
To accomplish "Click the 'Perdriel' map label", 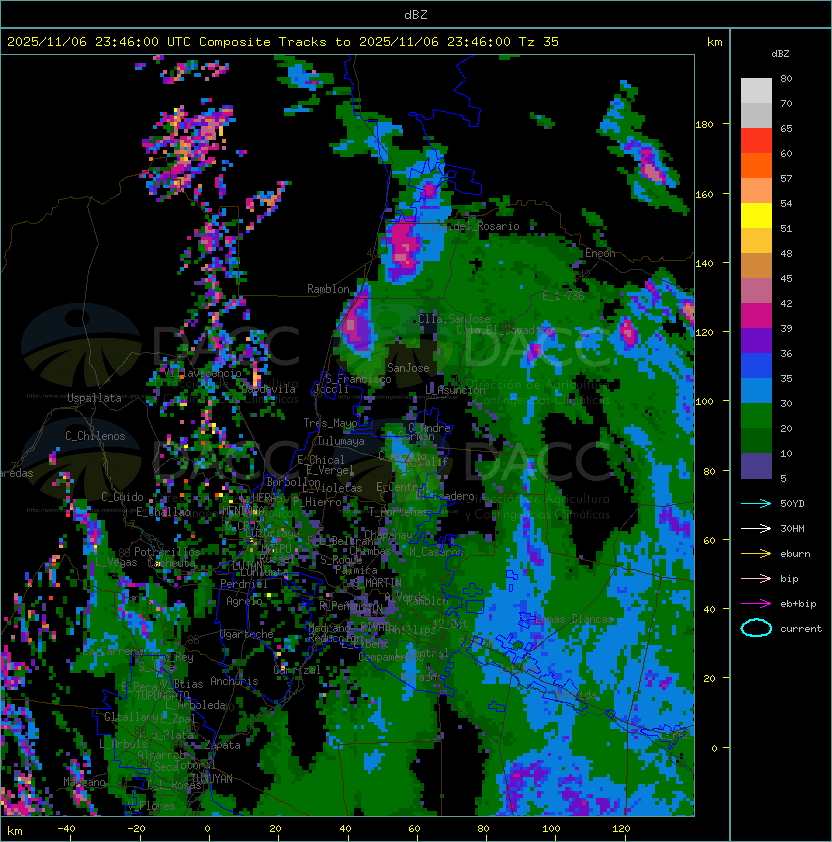I will (x=244, y=584).
